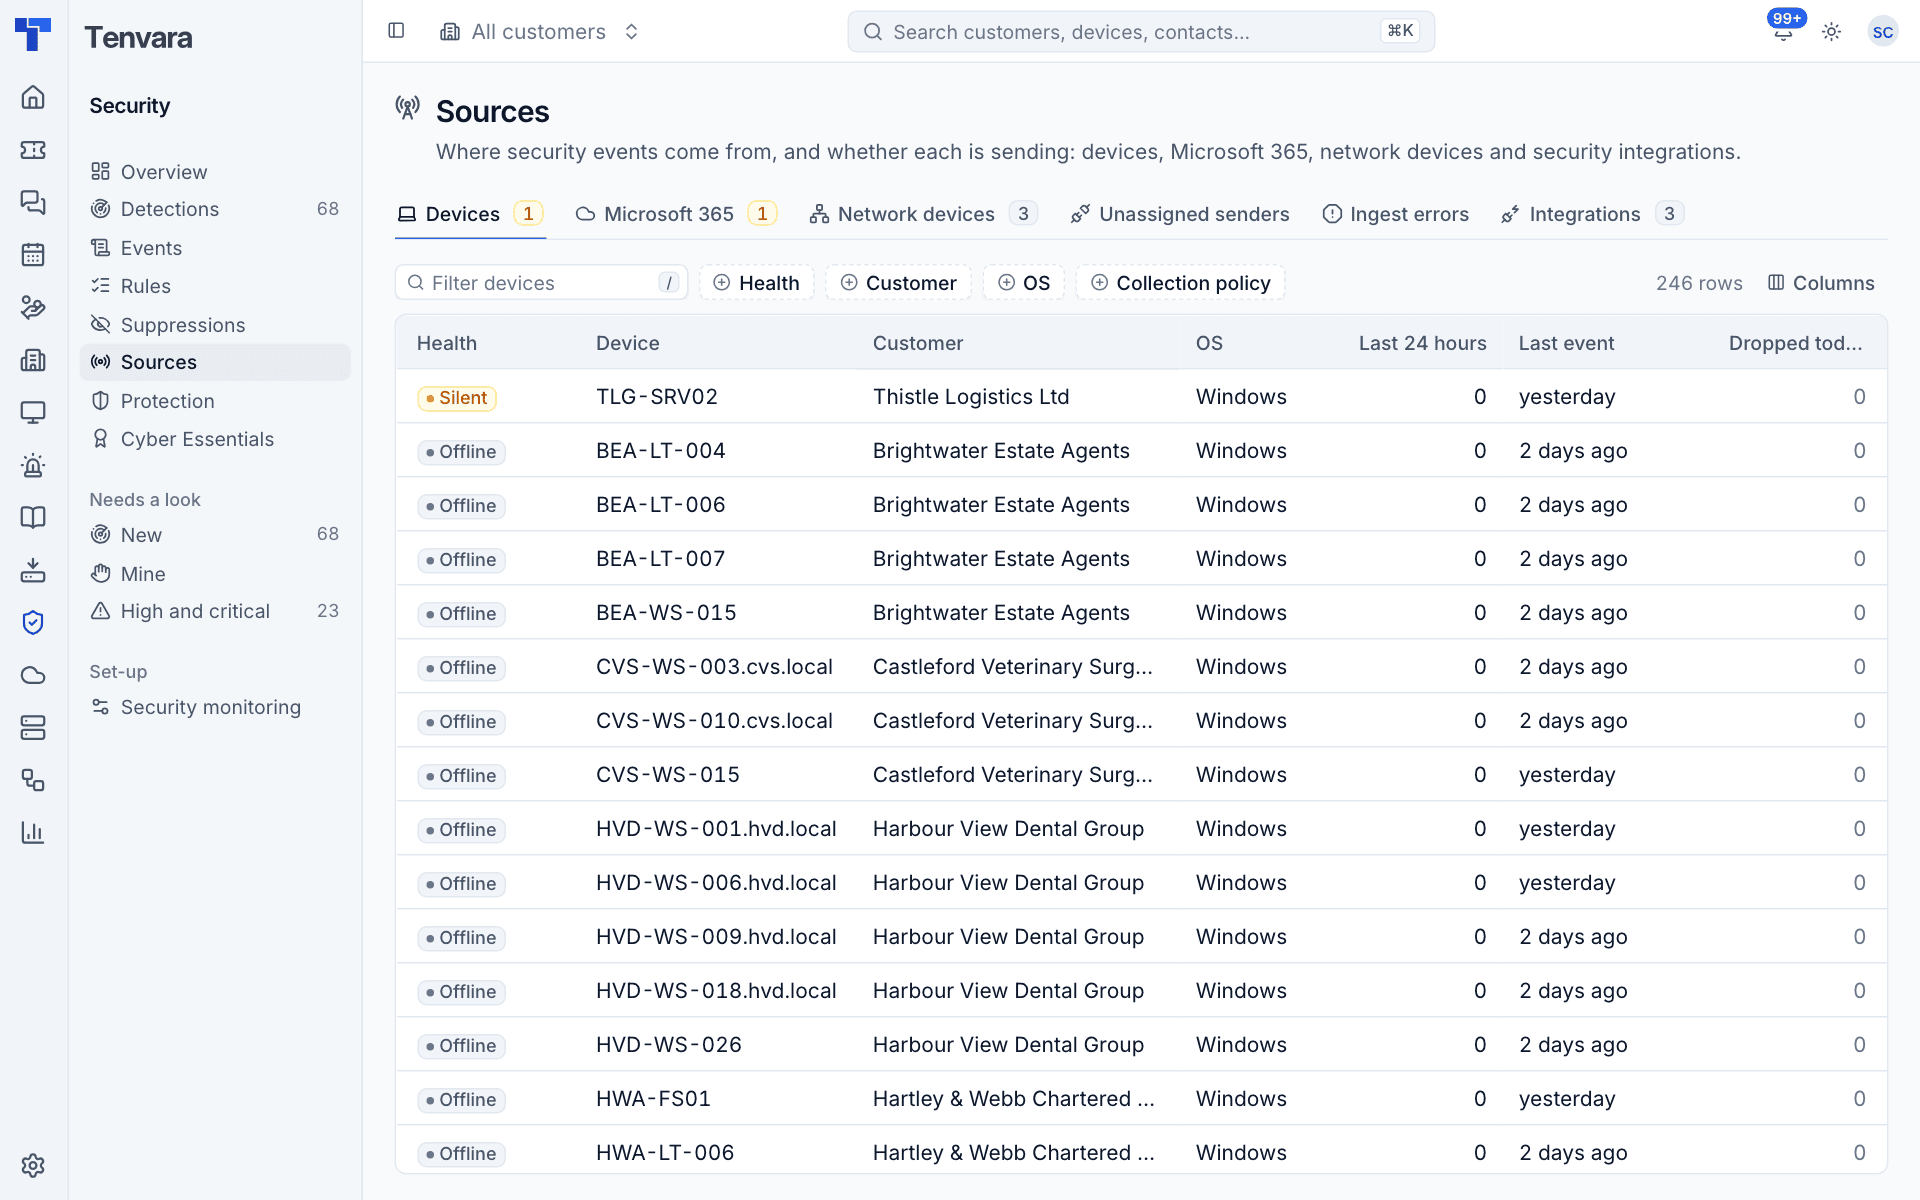Open the Columns chooser
The height and width of the screenshot is (1200, 1920).
tap(1821, 283)
